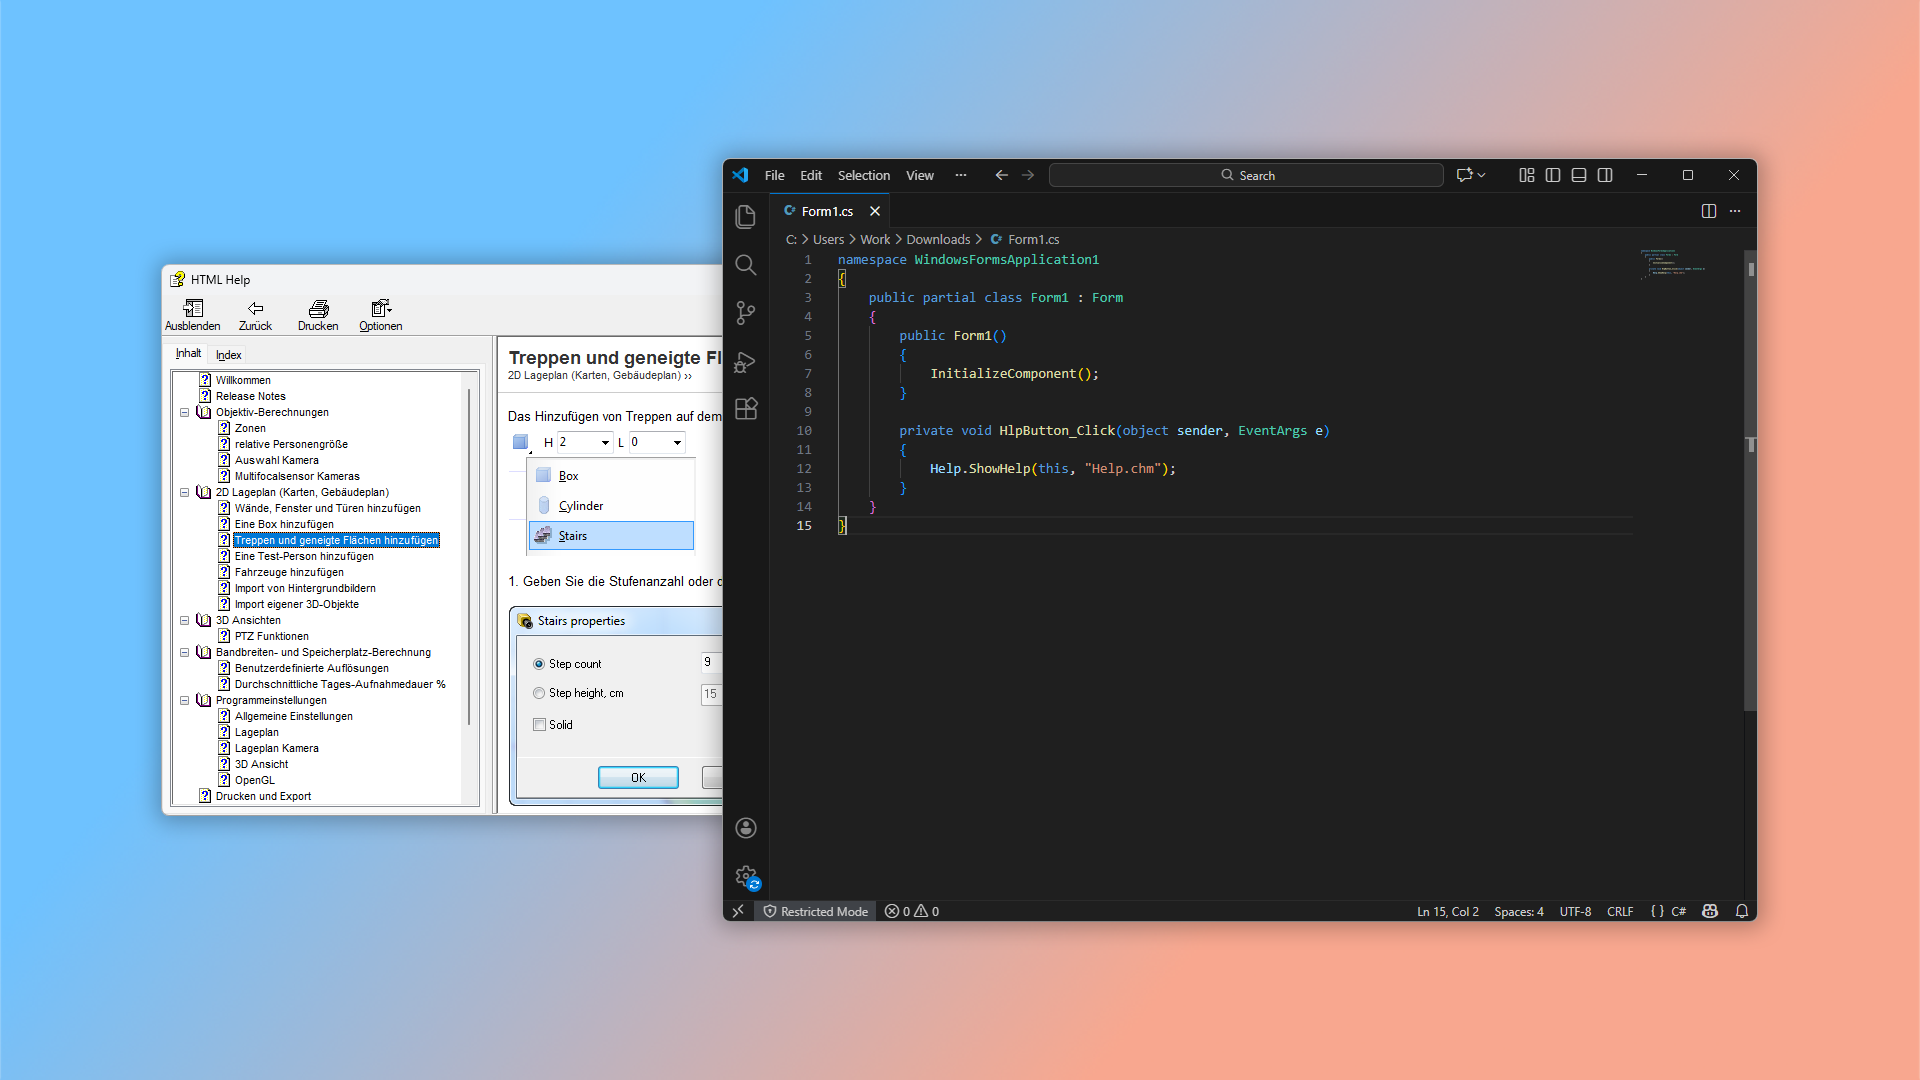Click the help contents tree vertical scrollbar
The width and height of the screenshot is (1920, 1080).
click(468, 555)
